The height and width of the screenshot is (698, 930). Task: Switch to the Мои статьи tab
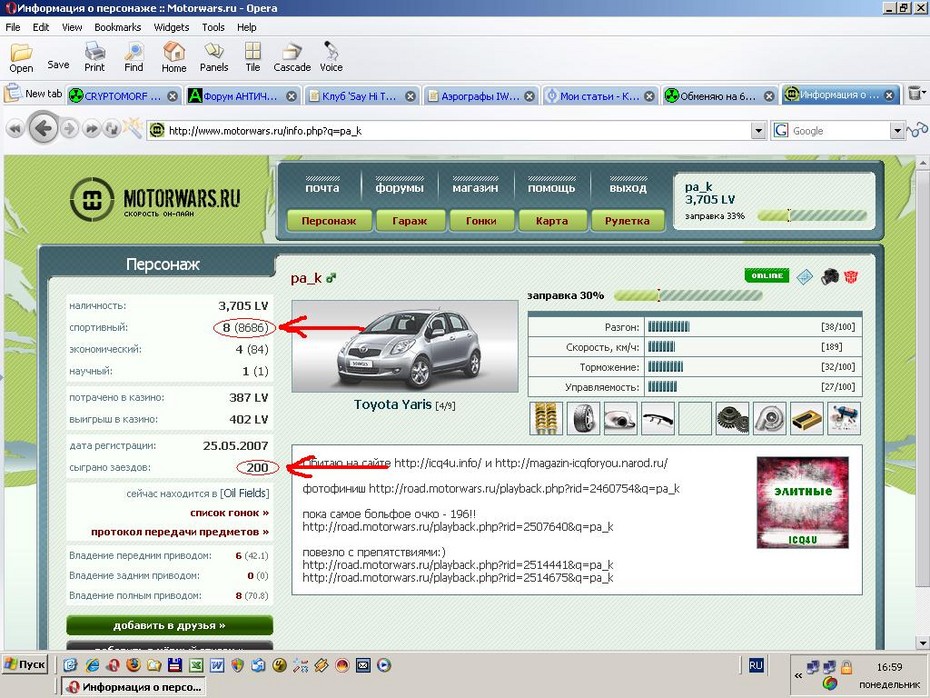pyautogui.click(x=600, y=95)
